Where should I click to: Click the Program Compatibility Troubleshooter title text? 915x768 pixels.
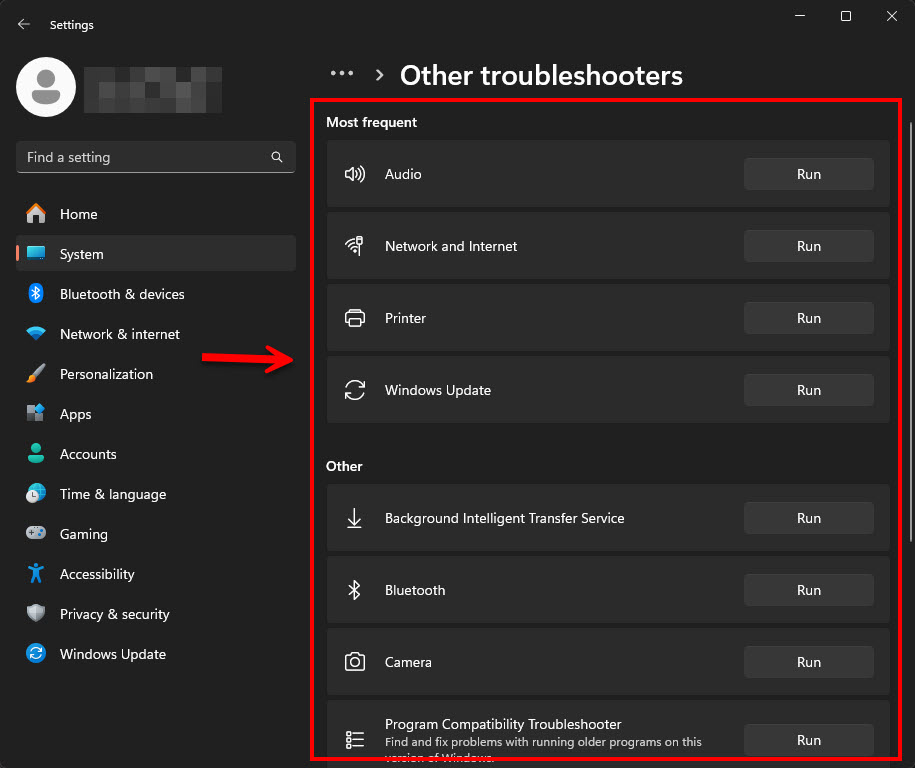pyautogui.click(x=503, y=724)
